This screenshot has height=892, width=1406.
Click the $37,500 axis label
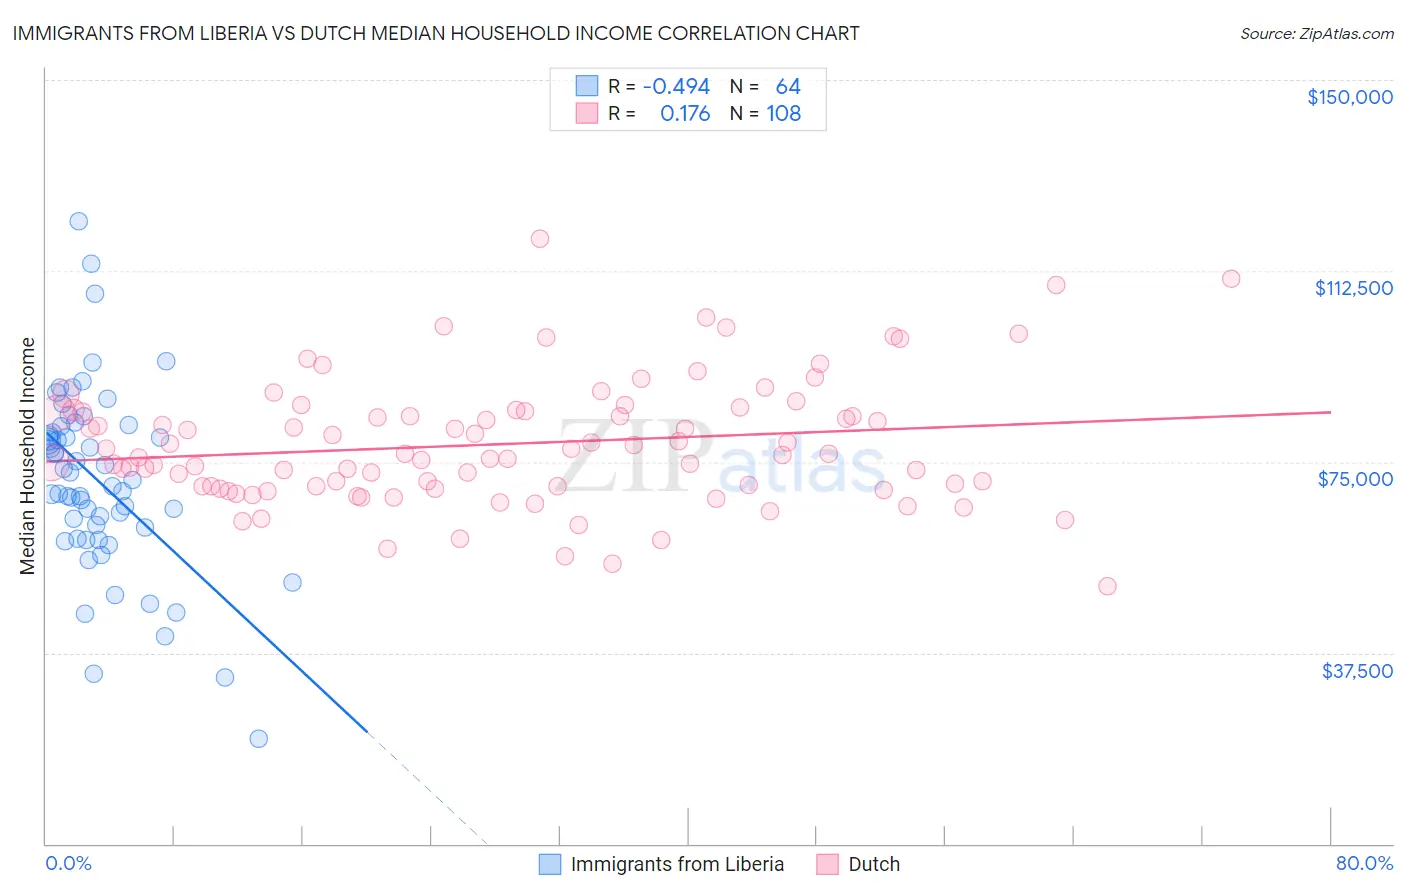[x=1357, y=671]
